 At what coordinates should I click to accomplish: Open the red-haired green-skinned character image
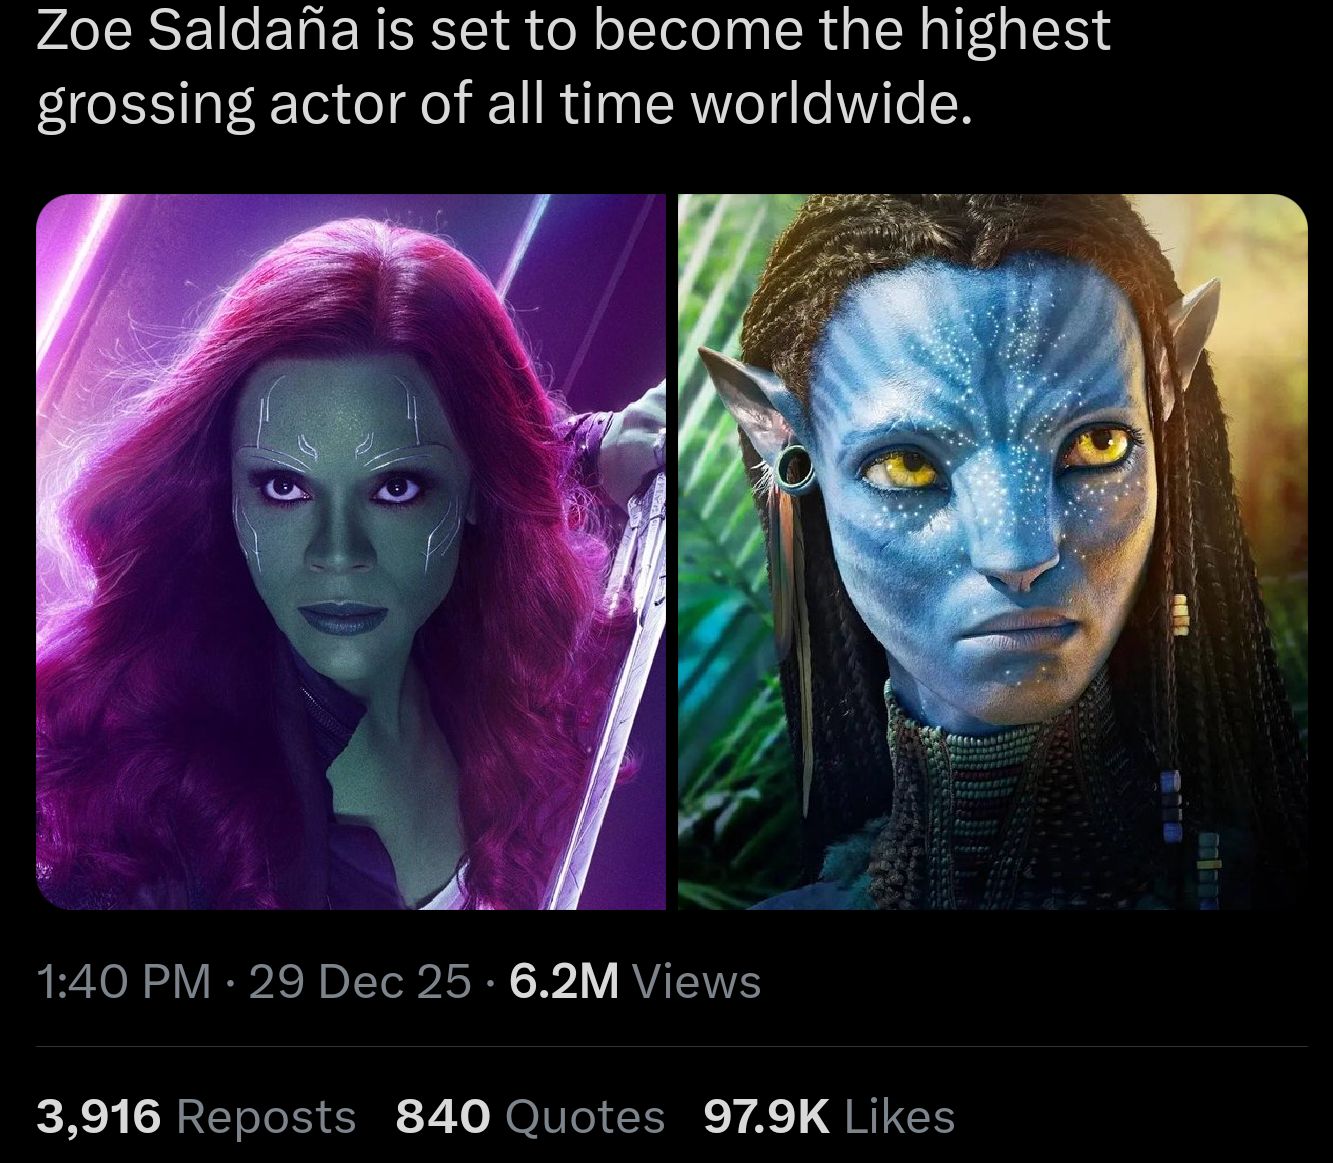351,552
